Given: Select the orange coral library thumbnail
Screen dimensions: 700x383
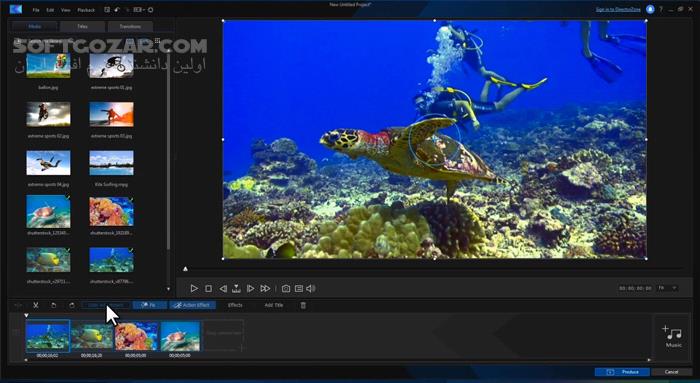Looking at the screenshot, I should click(111, 212).
